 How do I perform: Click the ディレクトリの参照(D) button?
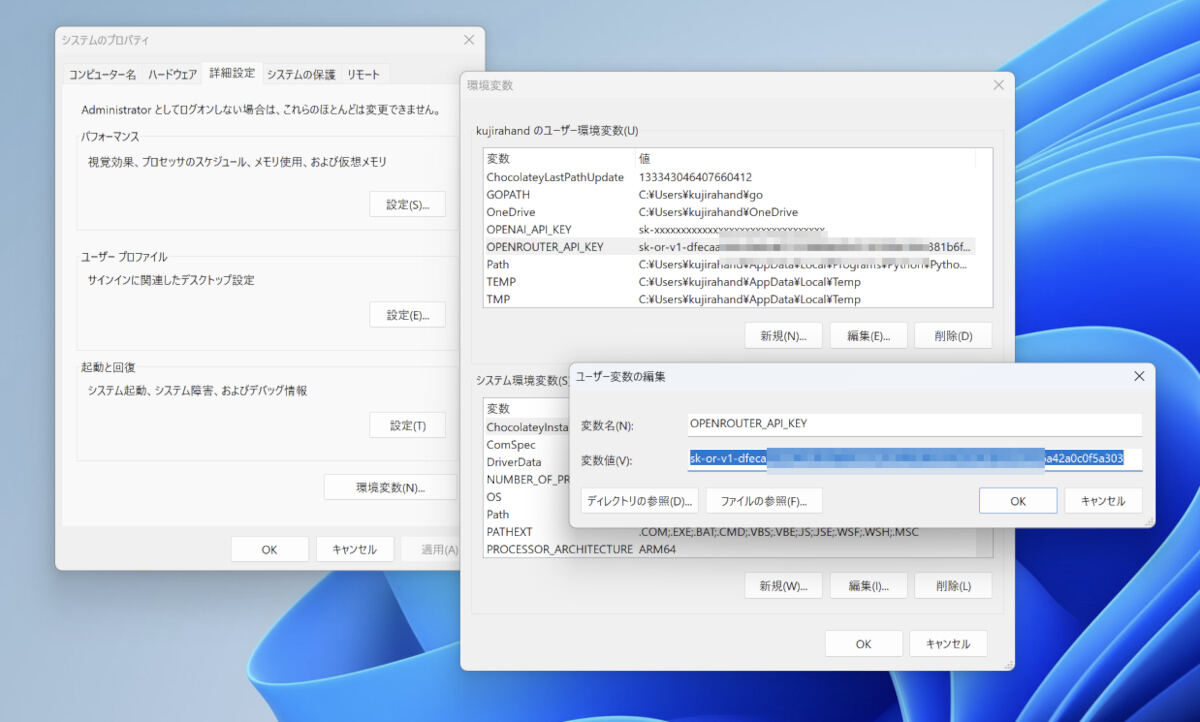pos(640,500)
